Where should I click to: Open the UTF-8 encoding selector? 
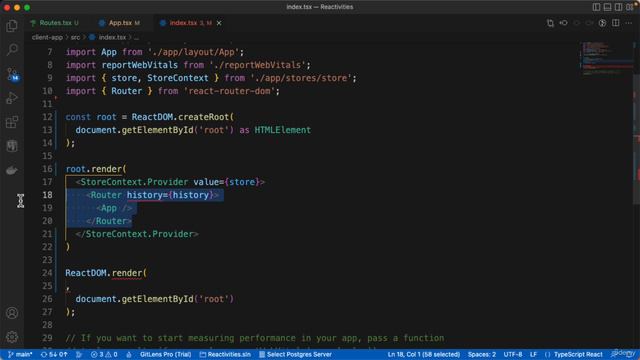tap(513, 354)
